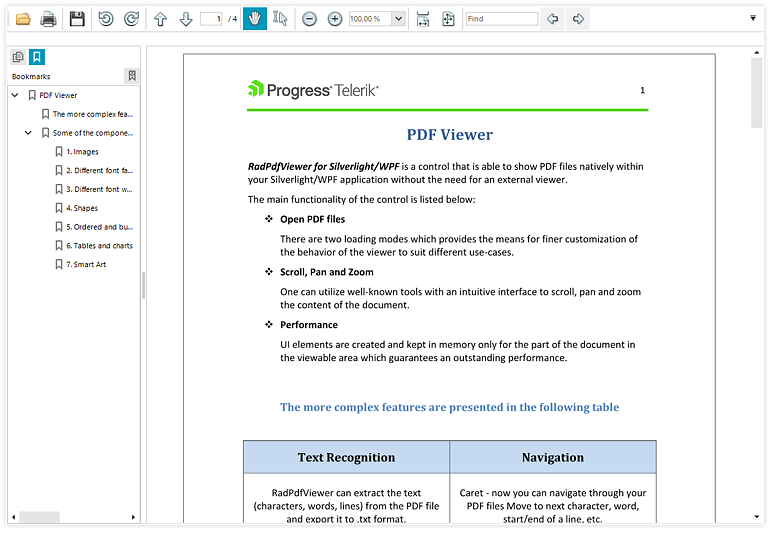This screenshot has width=770, height=533.
Task: Open the toolbar overflow arrow
Action: pos(753,18)
